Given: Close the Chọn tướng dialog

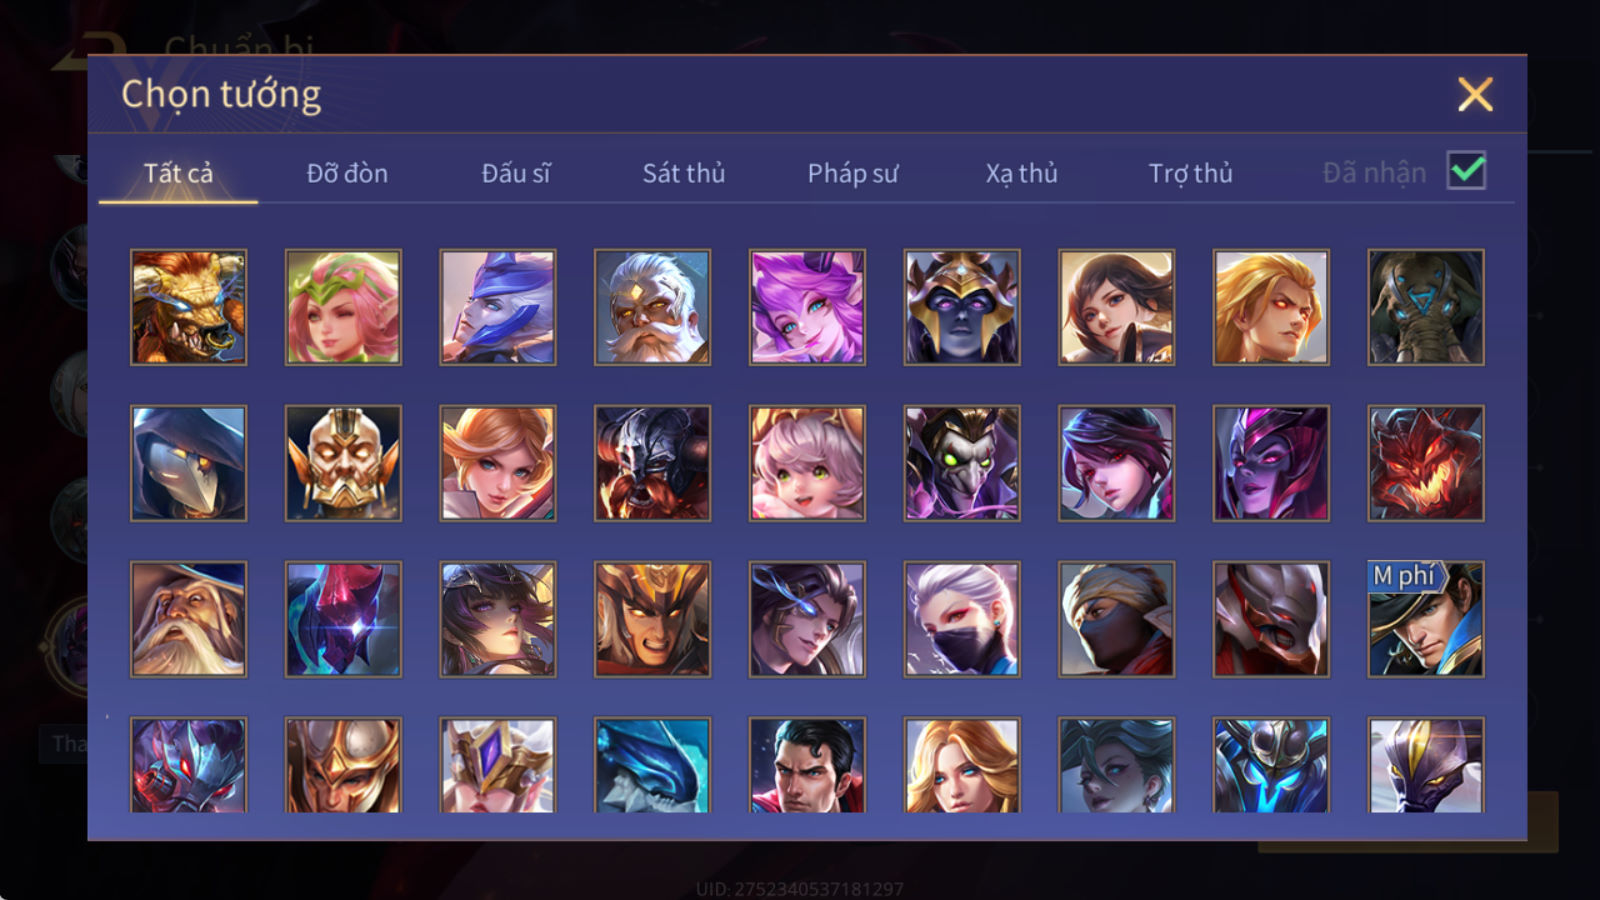Looking at the screenshot, I should (x=1475, y=94).
